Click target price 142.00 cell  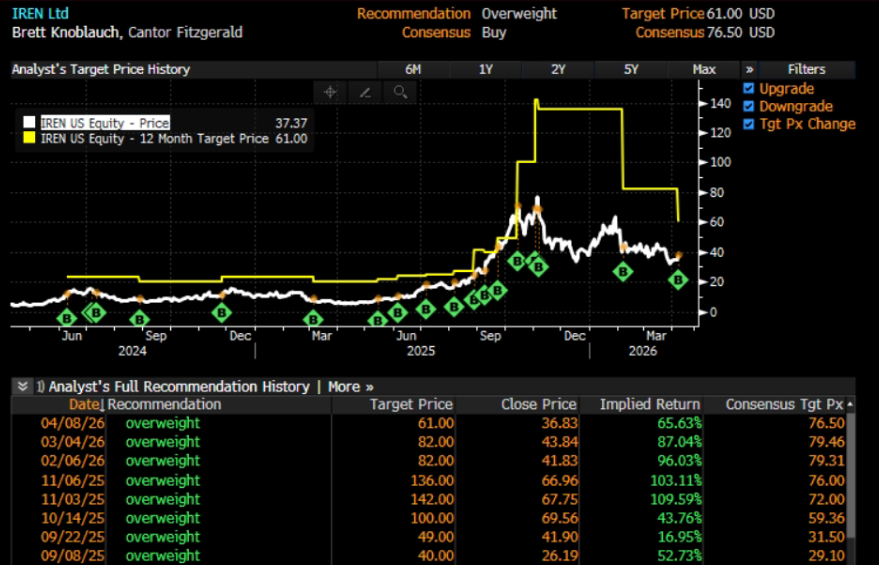[431, 499]
